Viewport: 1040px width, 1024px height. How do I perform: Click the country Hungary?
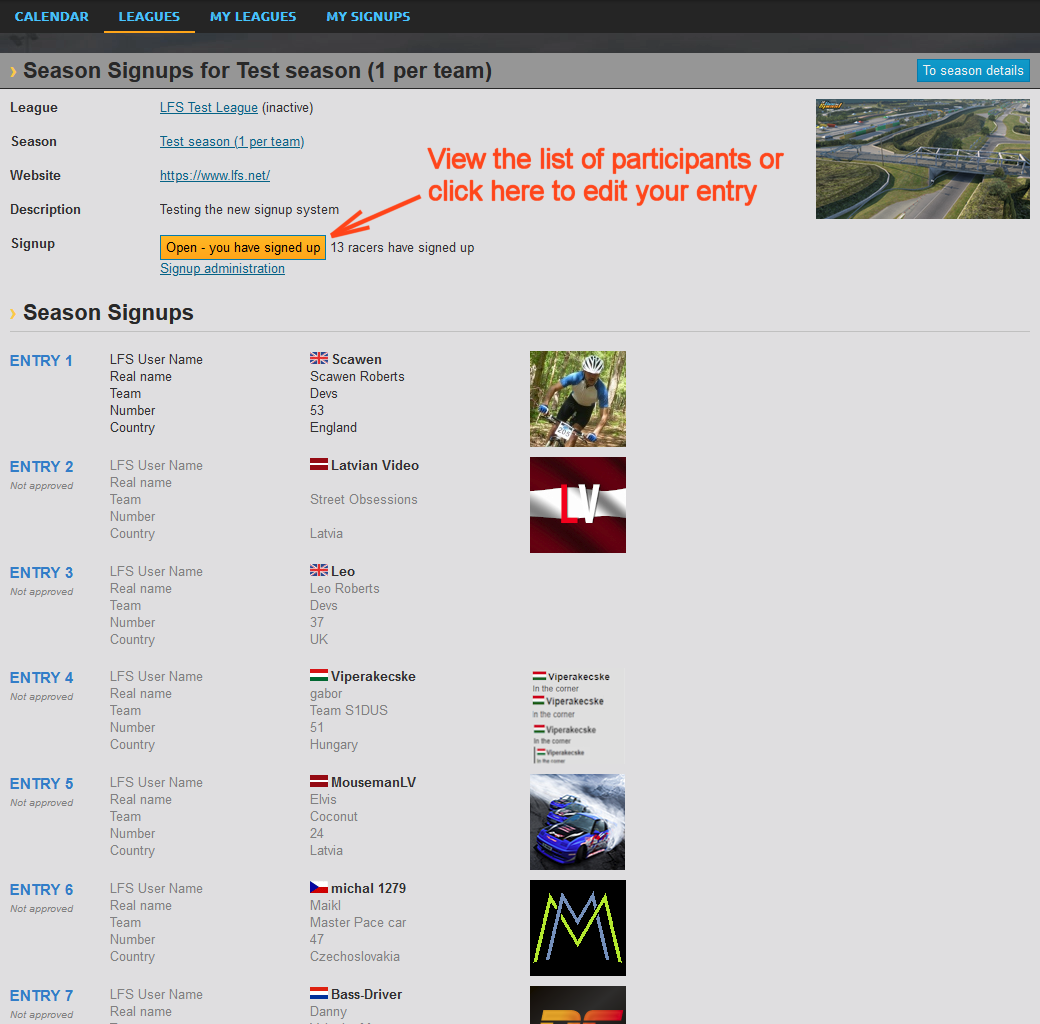pyautogui.click(x=334, y=745)
